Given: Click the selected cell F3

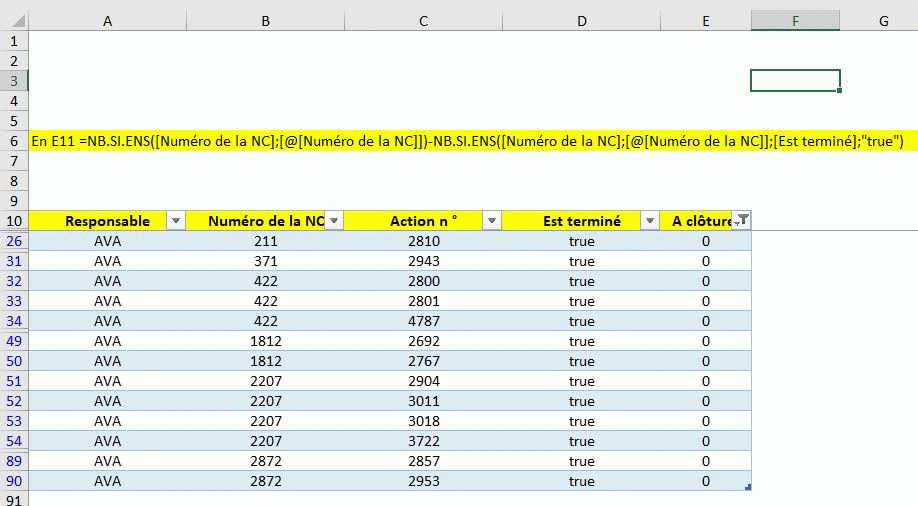Looking at the screenshot, I should pyautogui.click(x=796, y=81).
